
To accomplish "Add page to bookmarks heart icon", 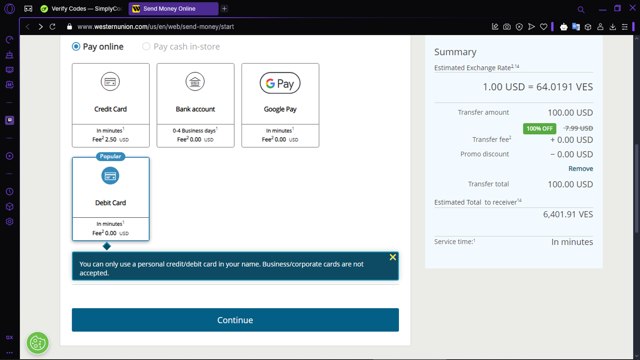I will tap(543, 27).
